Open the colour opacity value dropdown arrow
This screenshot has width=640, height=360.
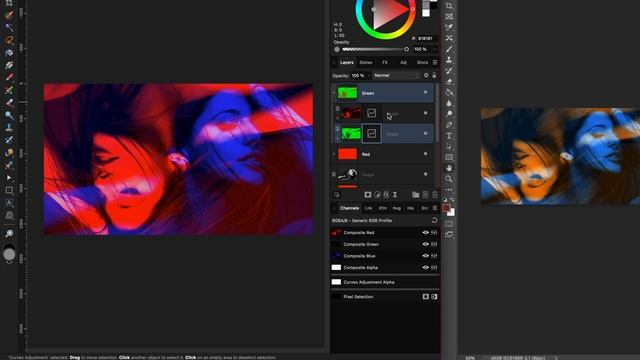tap(435, 49)
